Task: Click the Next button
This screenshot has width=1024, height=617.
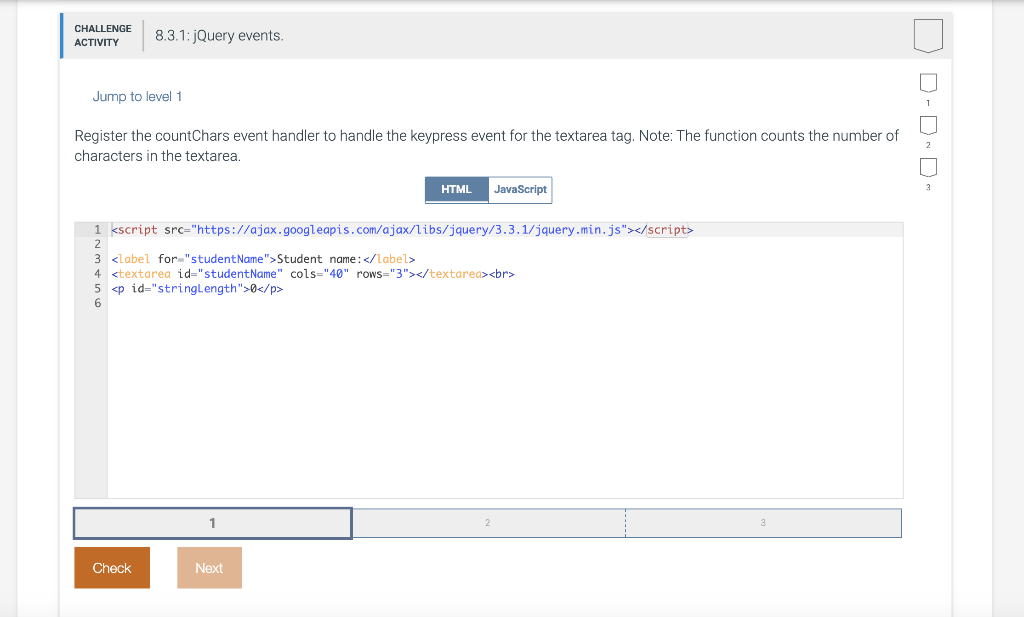Action: tap(209, 568)
